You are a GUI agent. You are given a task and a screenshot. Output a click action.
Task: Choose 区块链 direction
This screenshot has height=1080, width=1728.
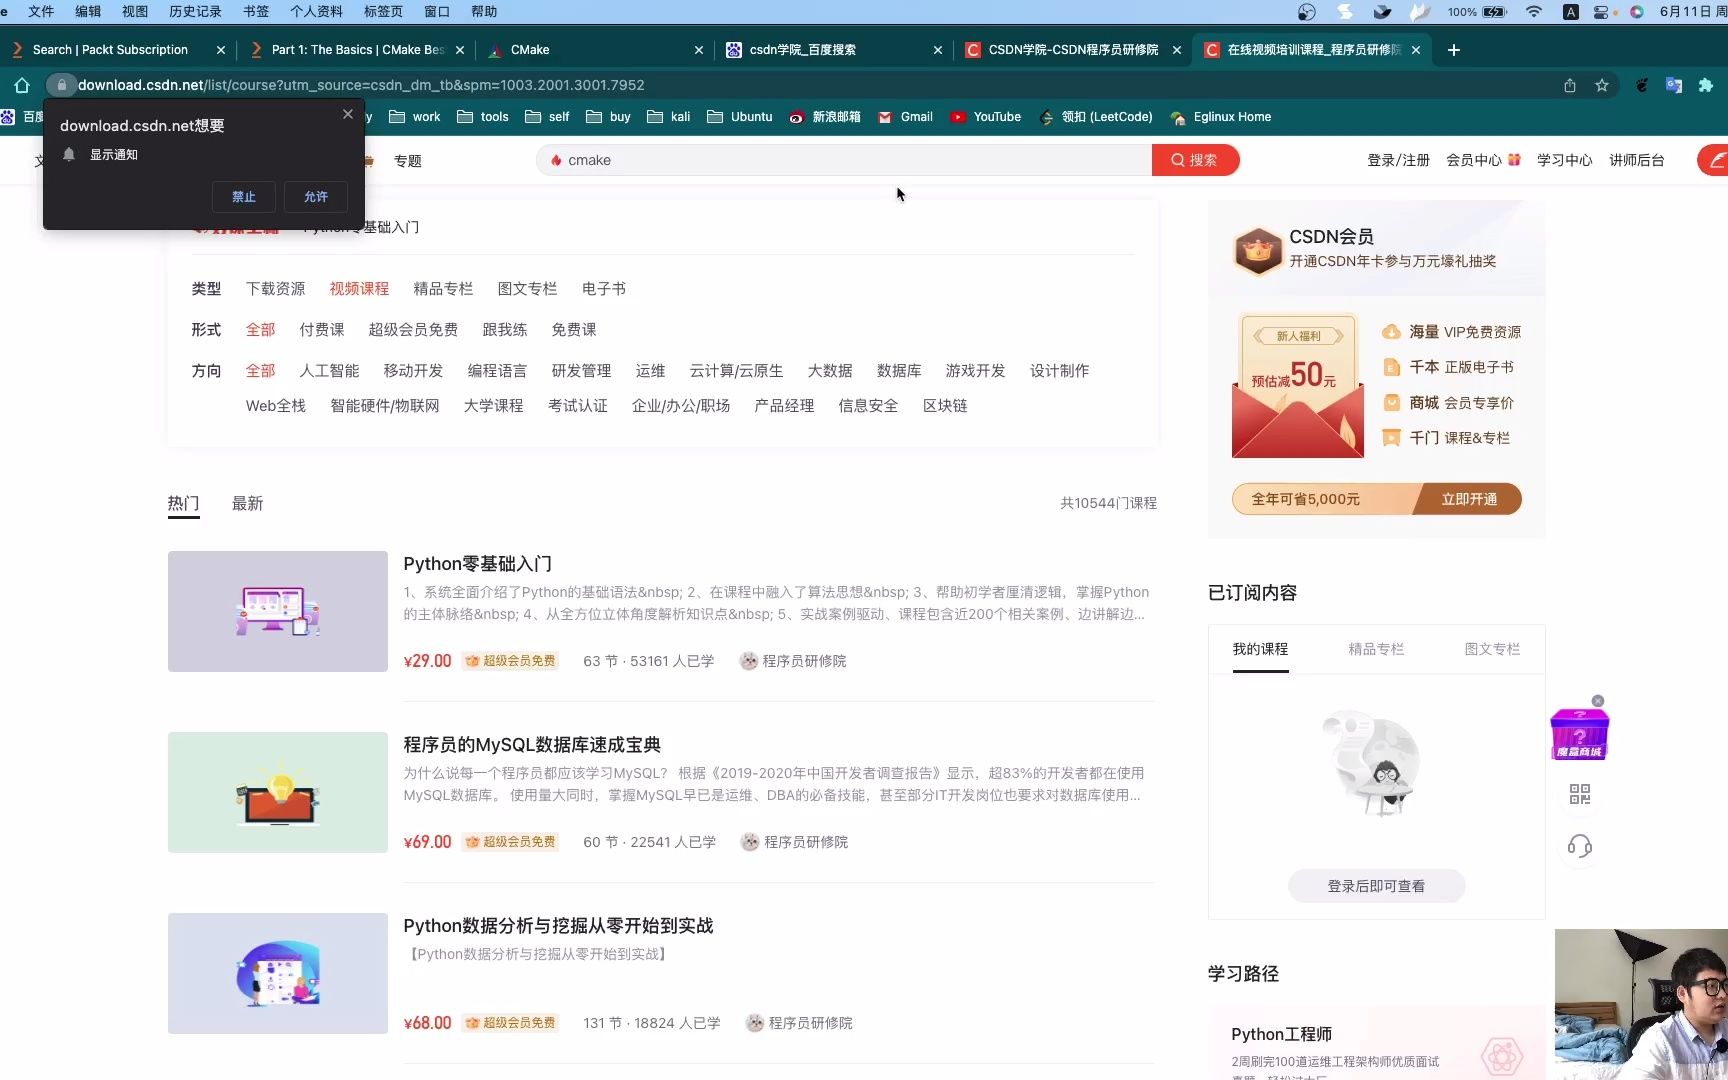[945, 406]
